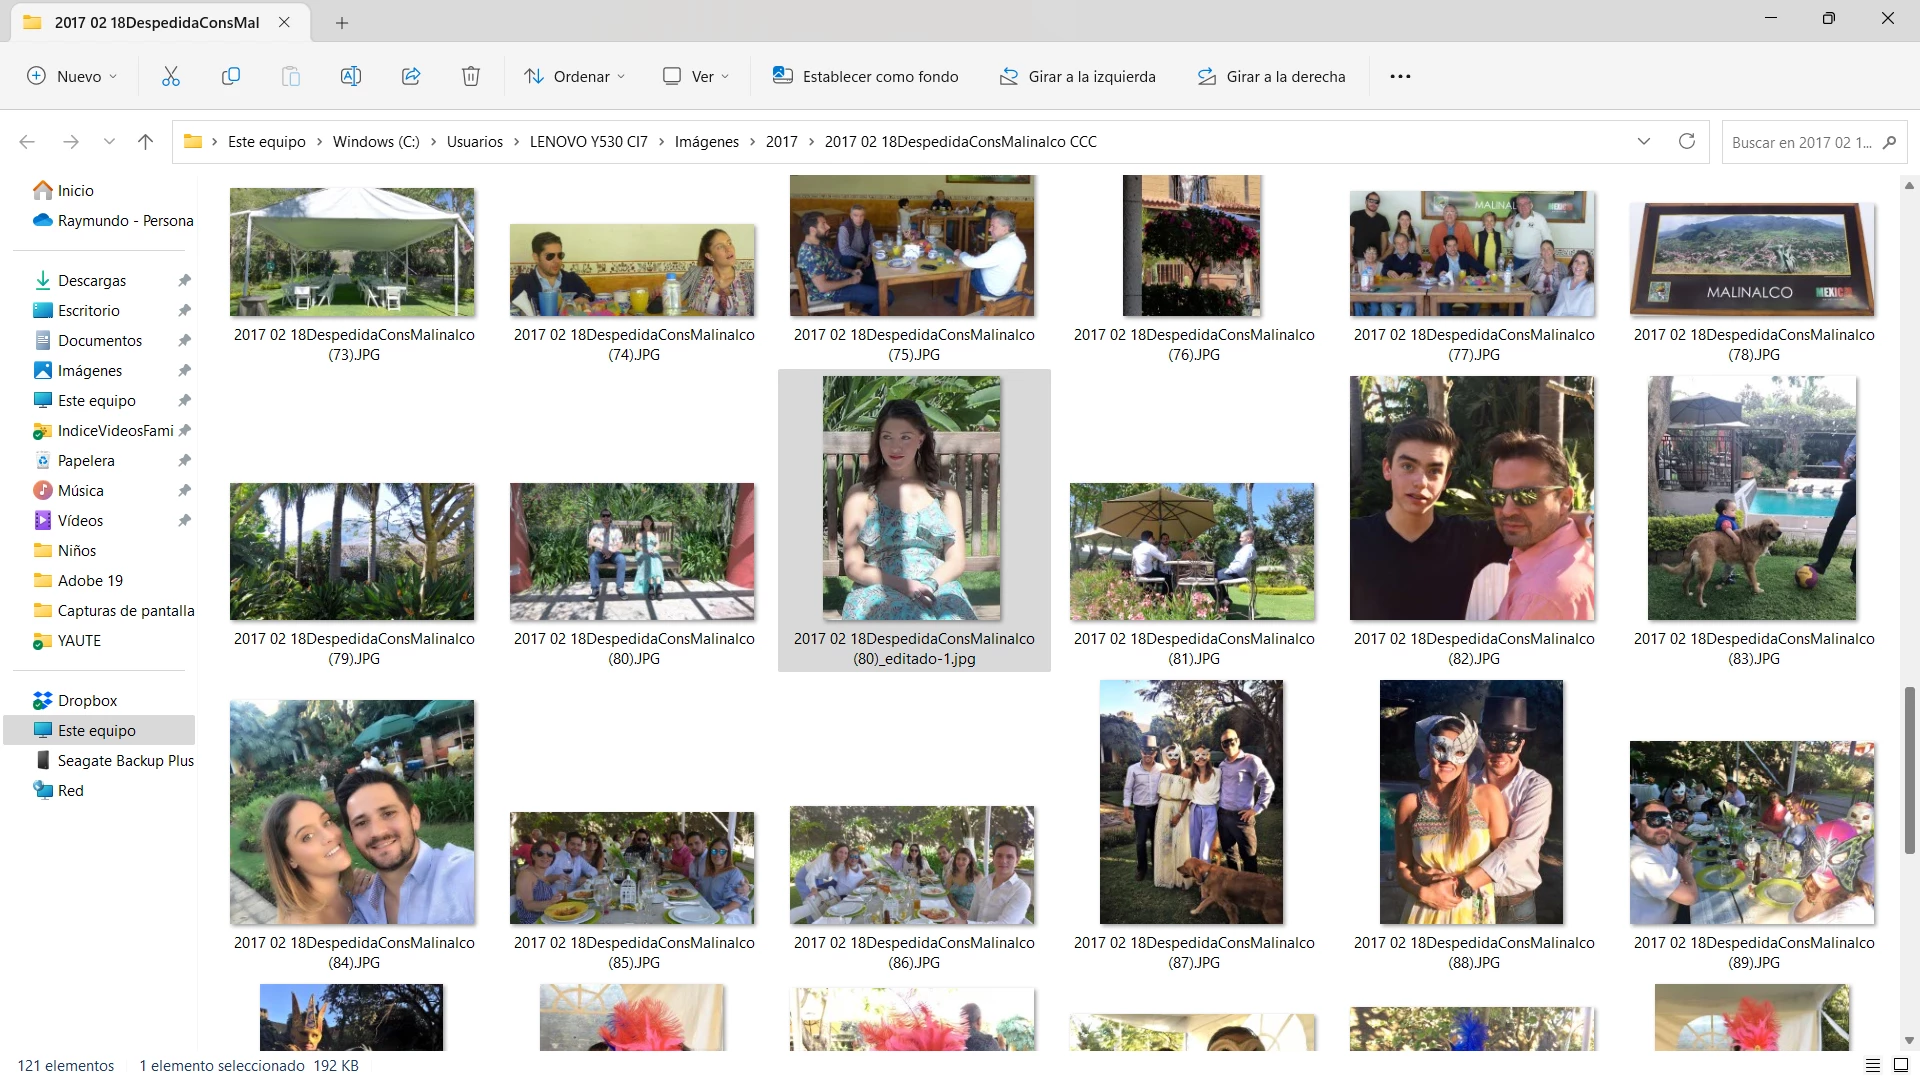Unpin Descargas from quick access
Image resolution: width=1920 pixels, height=1080 pixels.
184,281
